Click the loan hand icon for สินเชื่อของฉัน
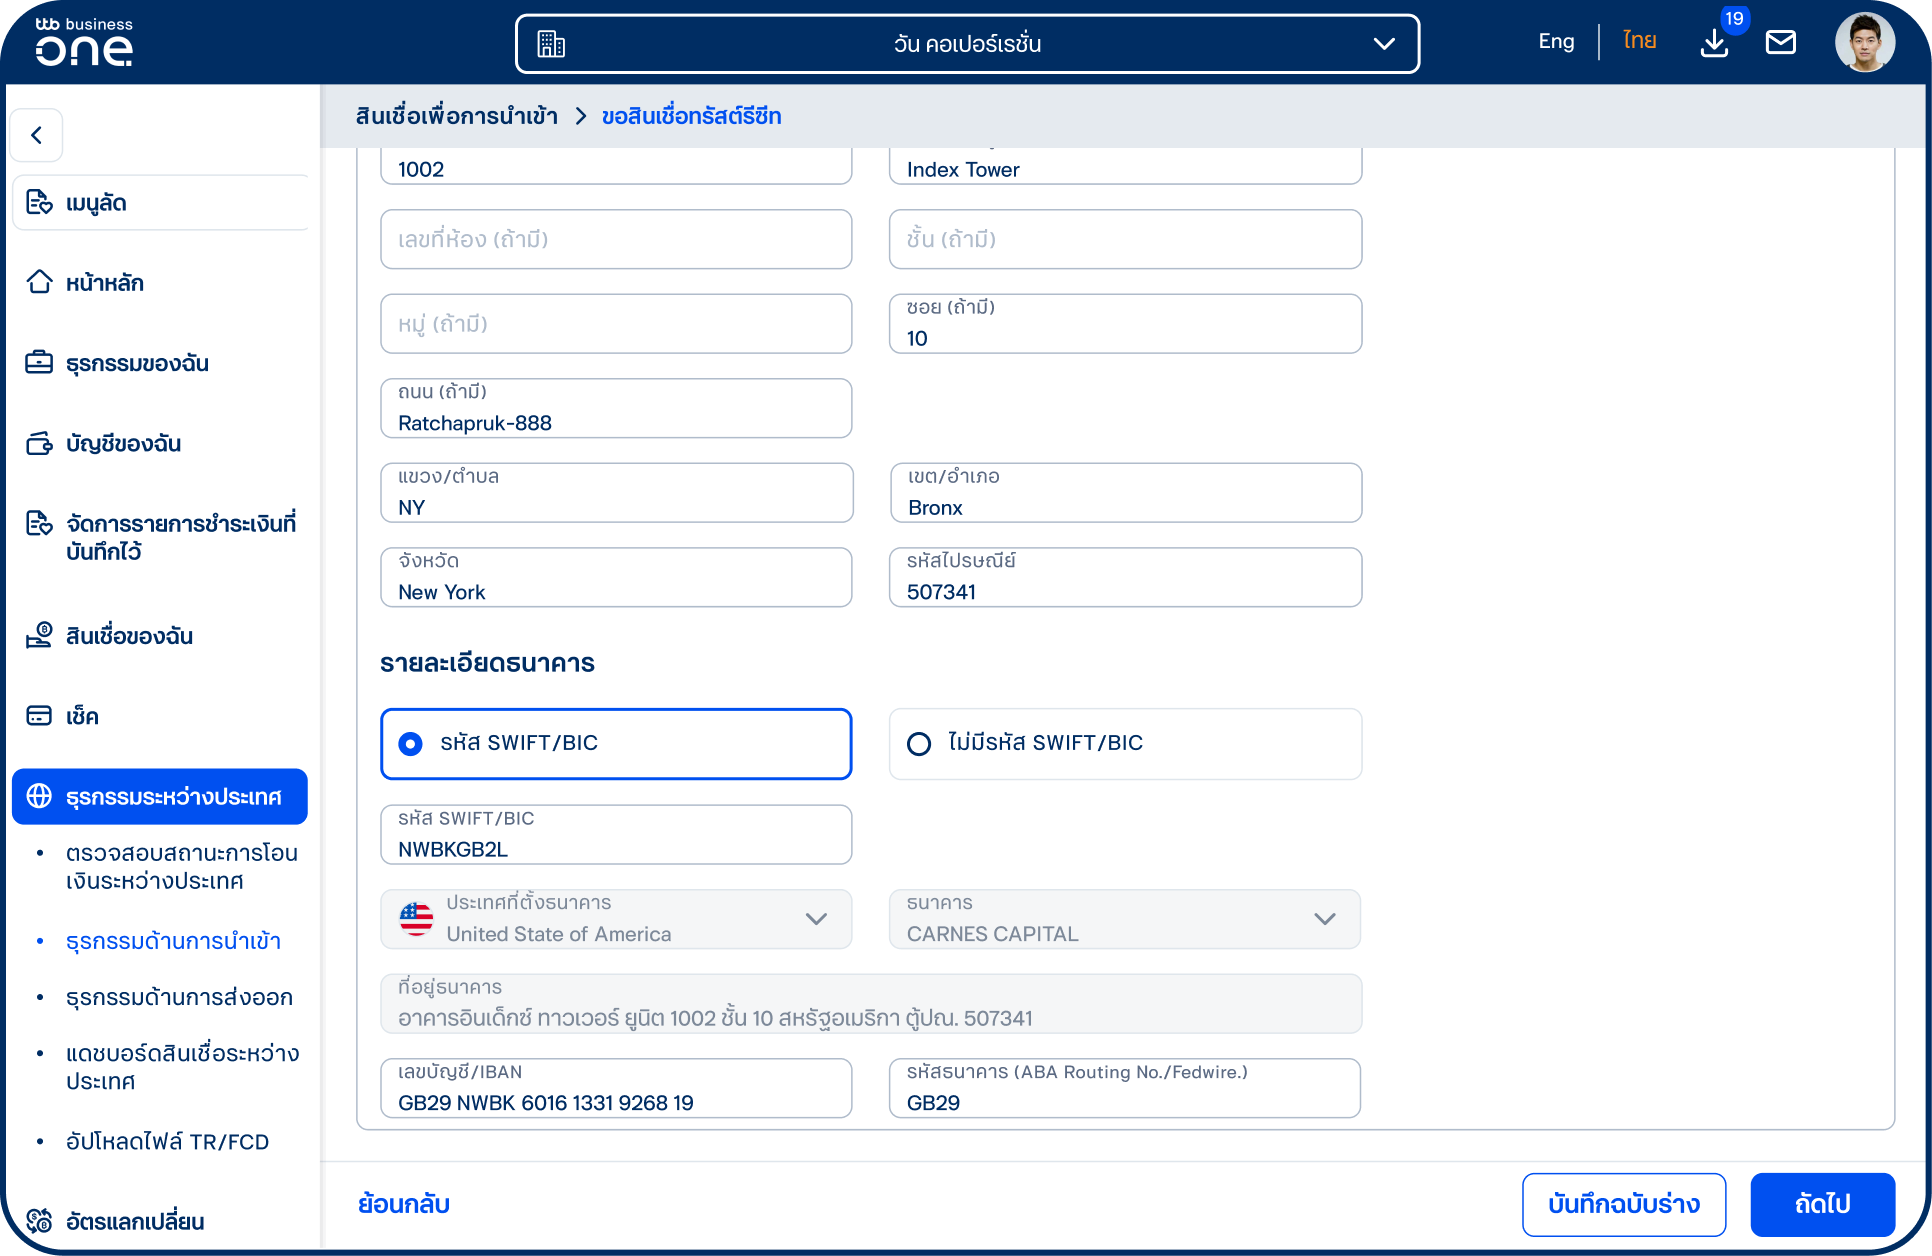 39,635
